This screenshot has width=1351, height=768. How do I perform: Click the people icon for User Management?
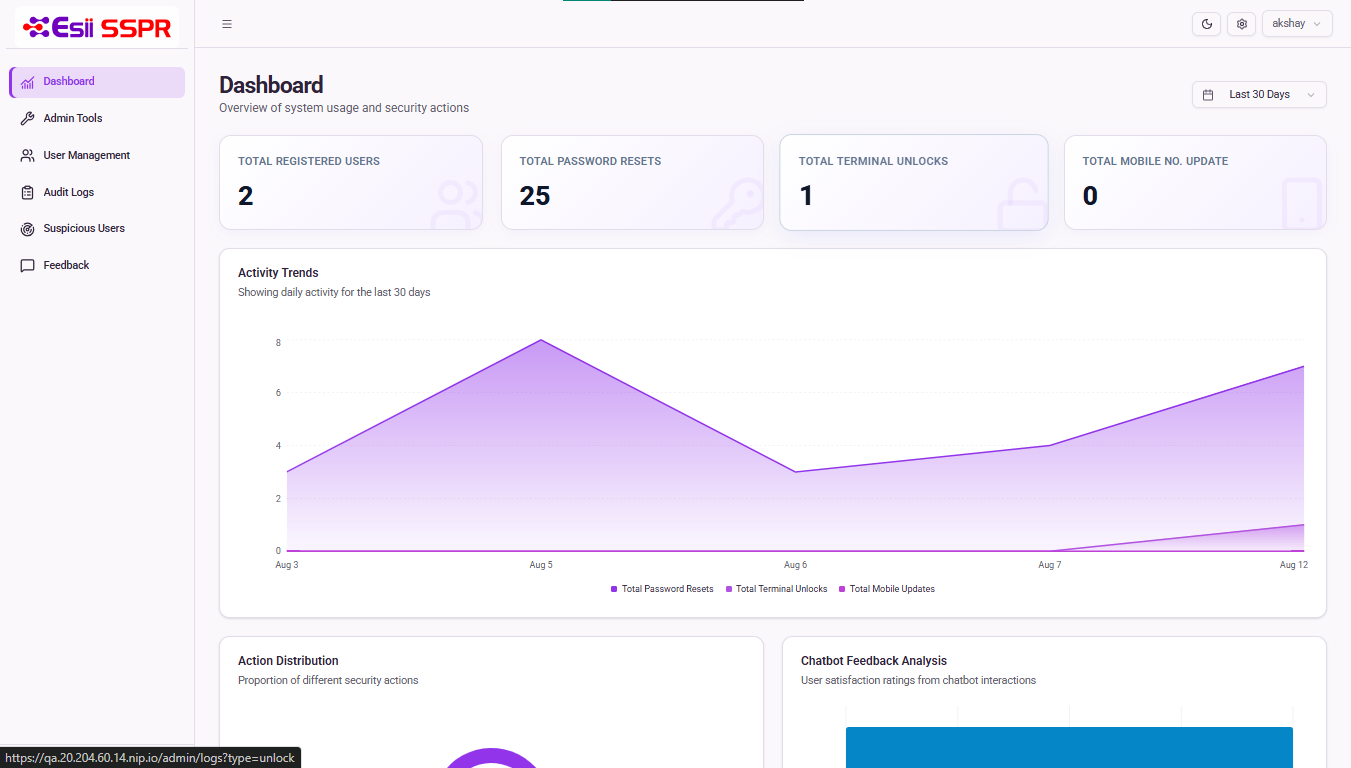27,156
